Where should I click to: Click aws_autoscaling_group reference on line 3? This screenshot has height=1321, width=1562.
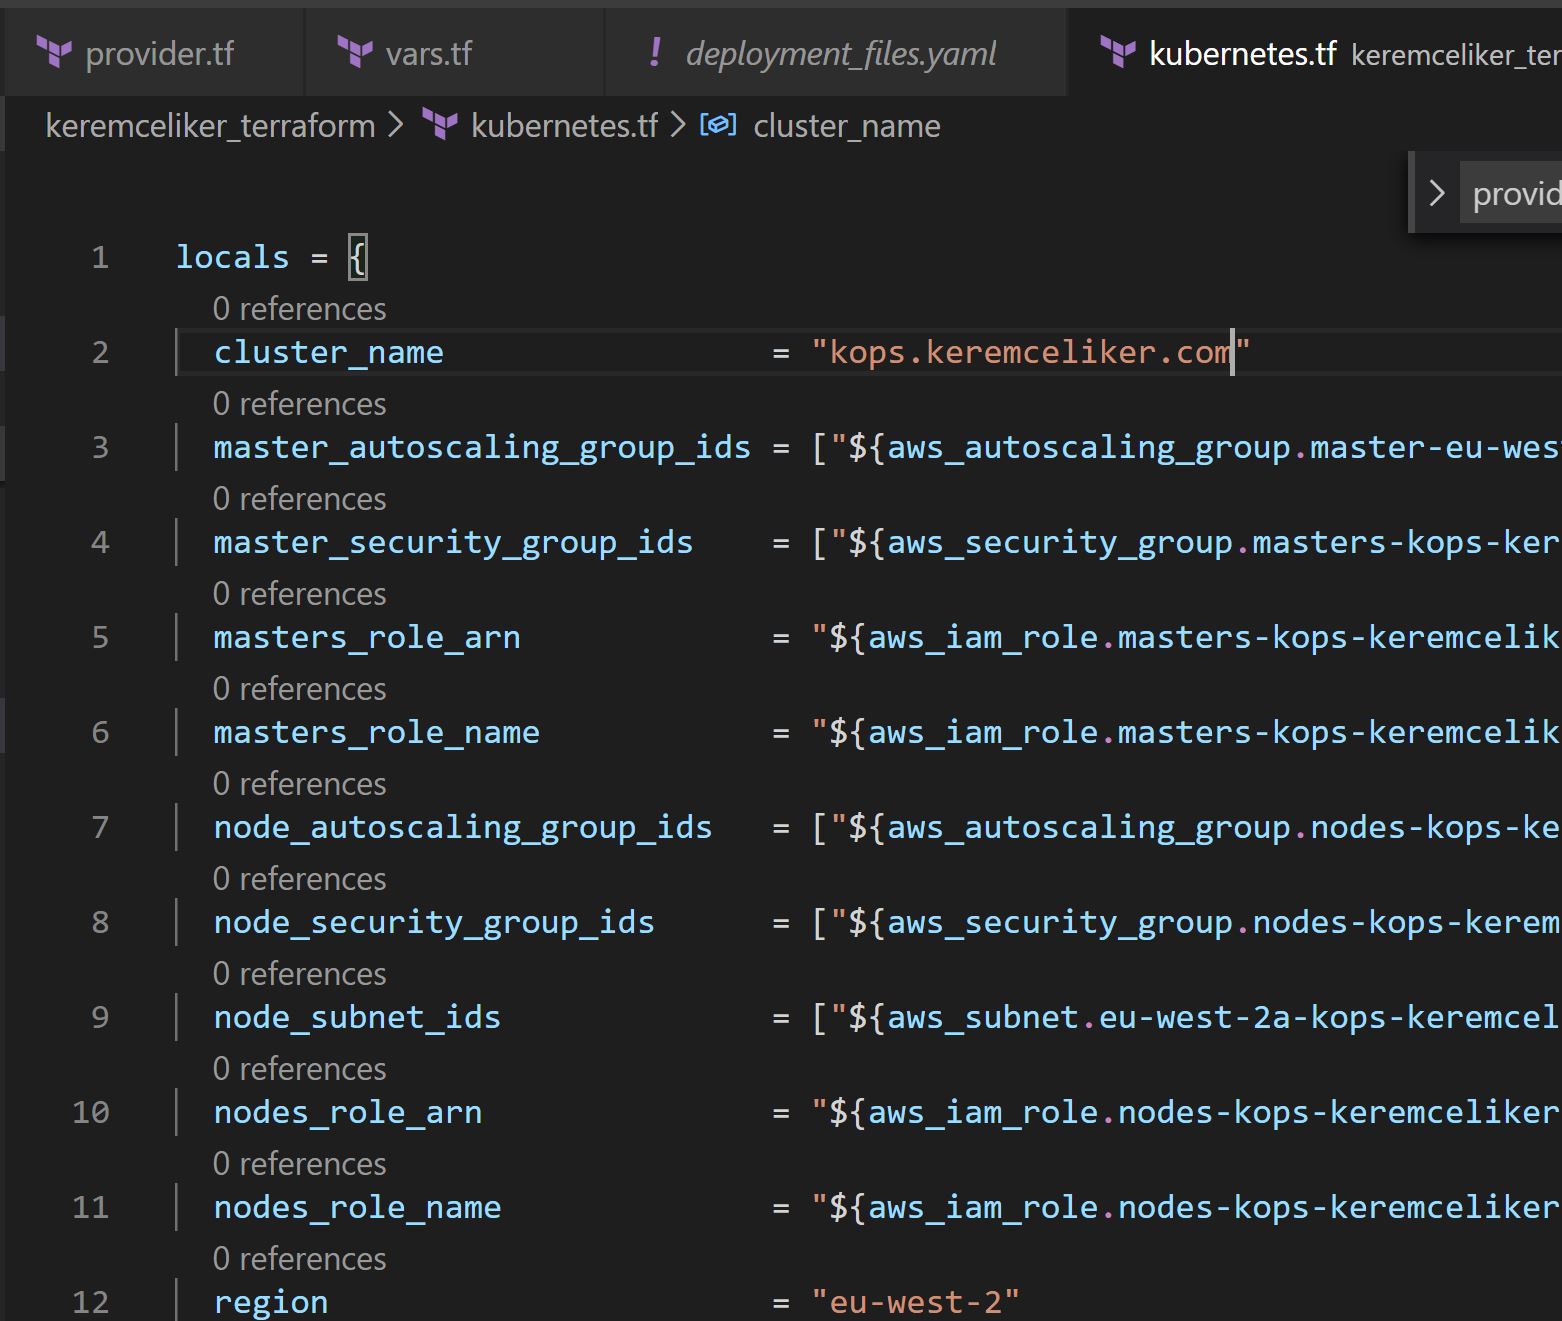1089,447
